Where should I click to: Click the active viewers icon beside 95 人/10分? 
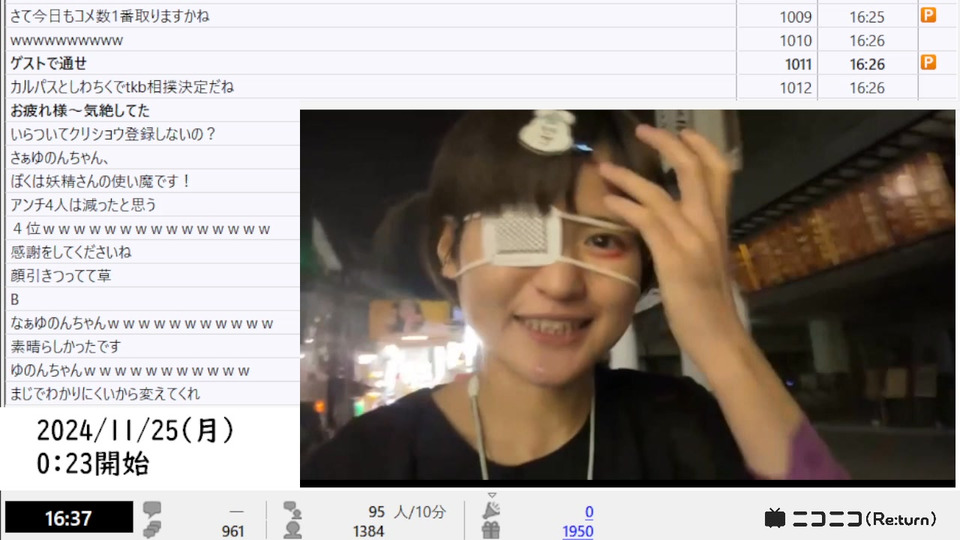pos(293,510)
